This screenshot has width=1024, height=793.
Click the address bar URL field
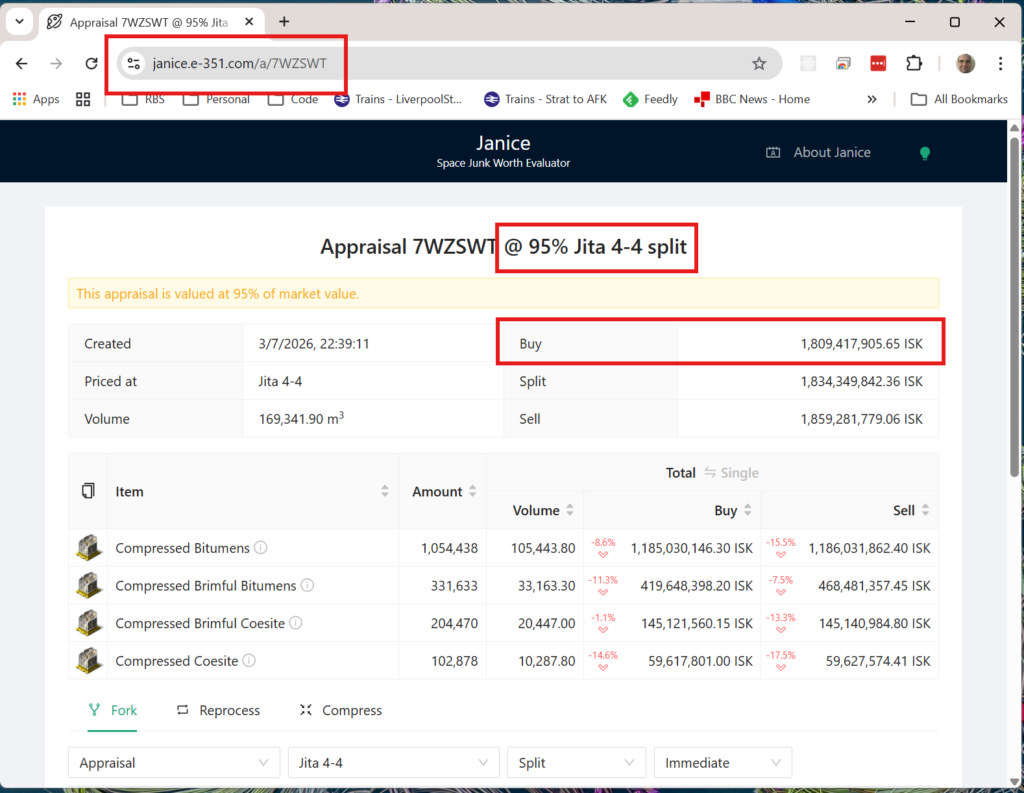[400, 64]
